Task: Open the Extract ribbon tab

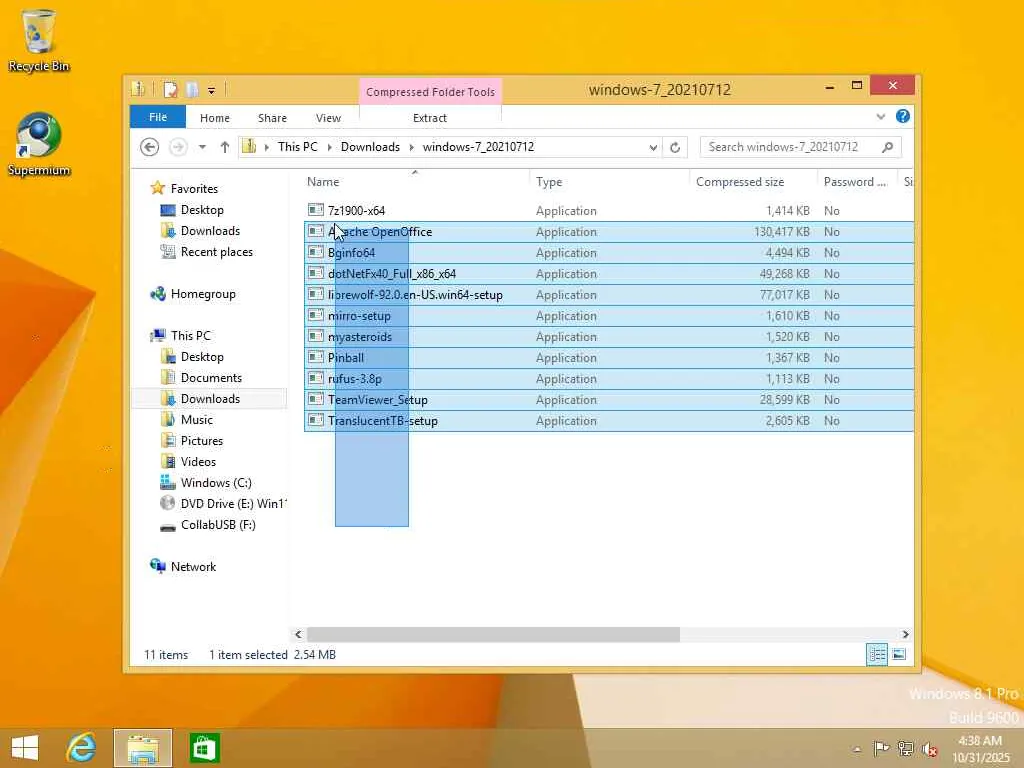Action: pyautogui.click(x=430, y=118)
